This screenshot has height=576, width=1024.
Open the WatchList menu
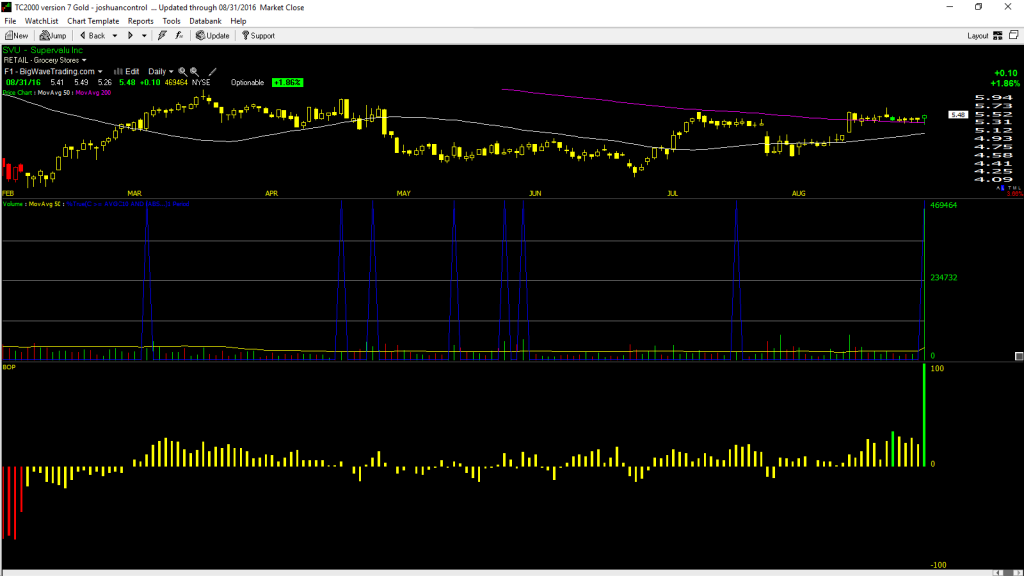(x=41, y=21)
